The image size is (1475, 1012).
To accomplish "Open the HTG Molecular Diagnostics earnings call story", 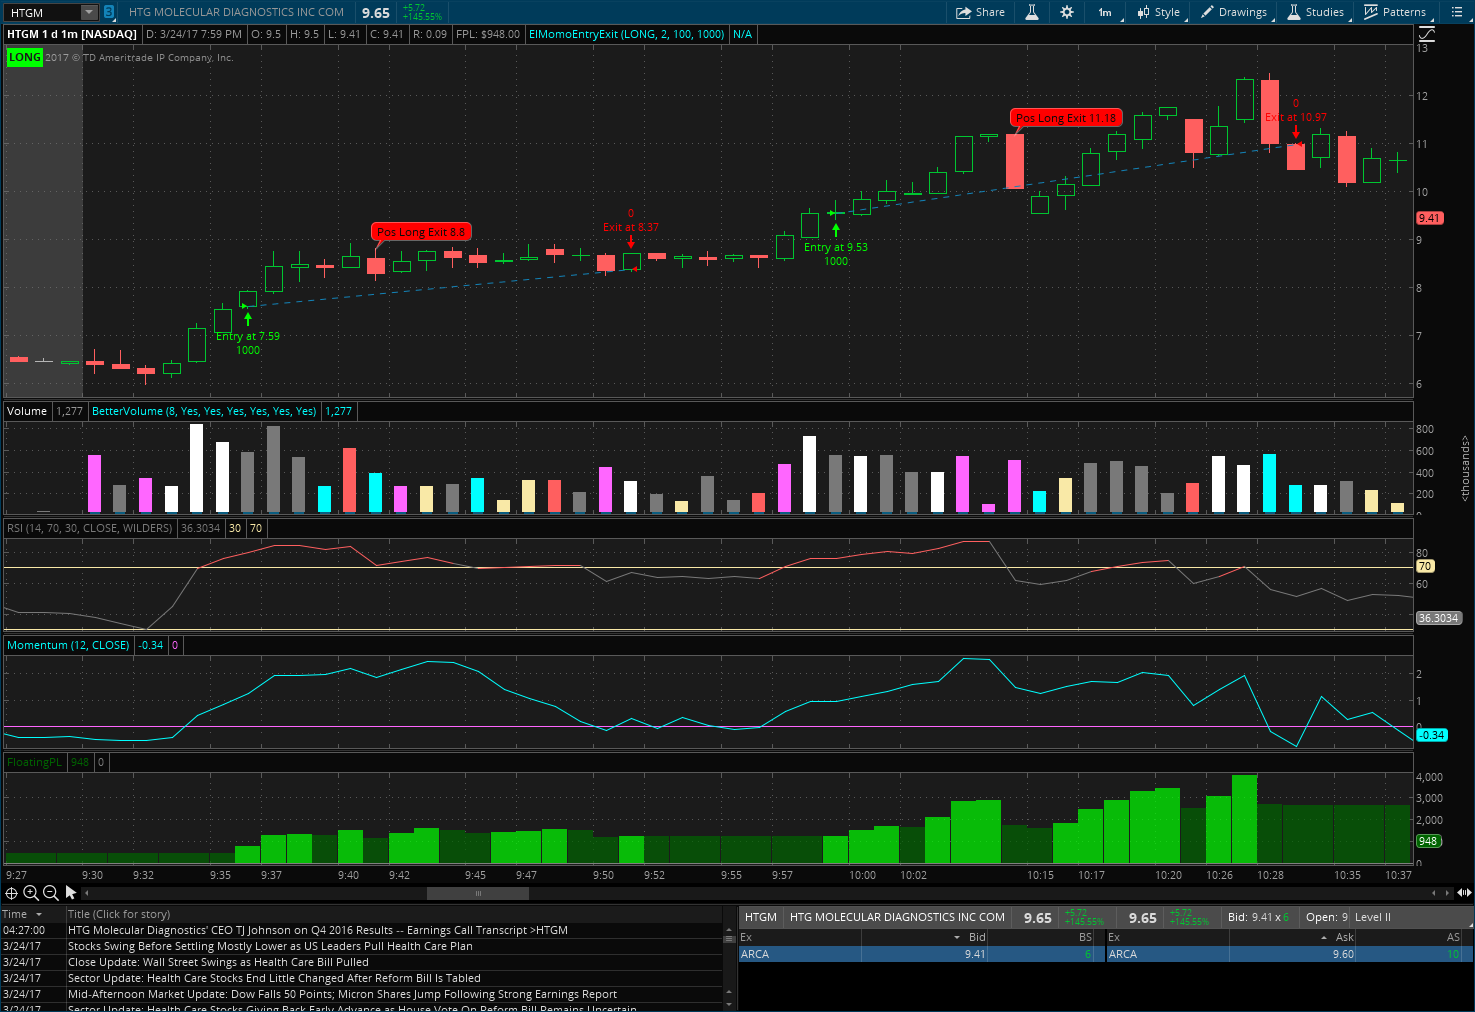I will tap(318, 930).
